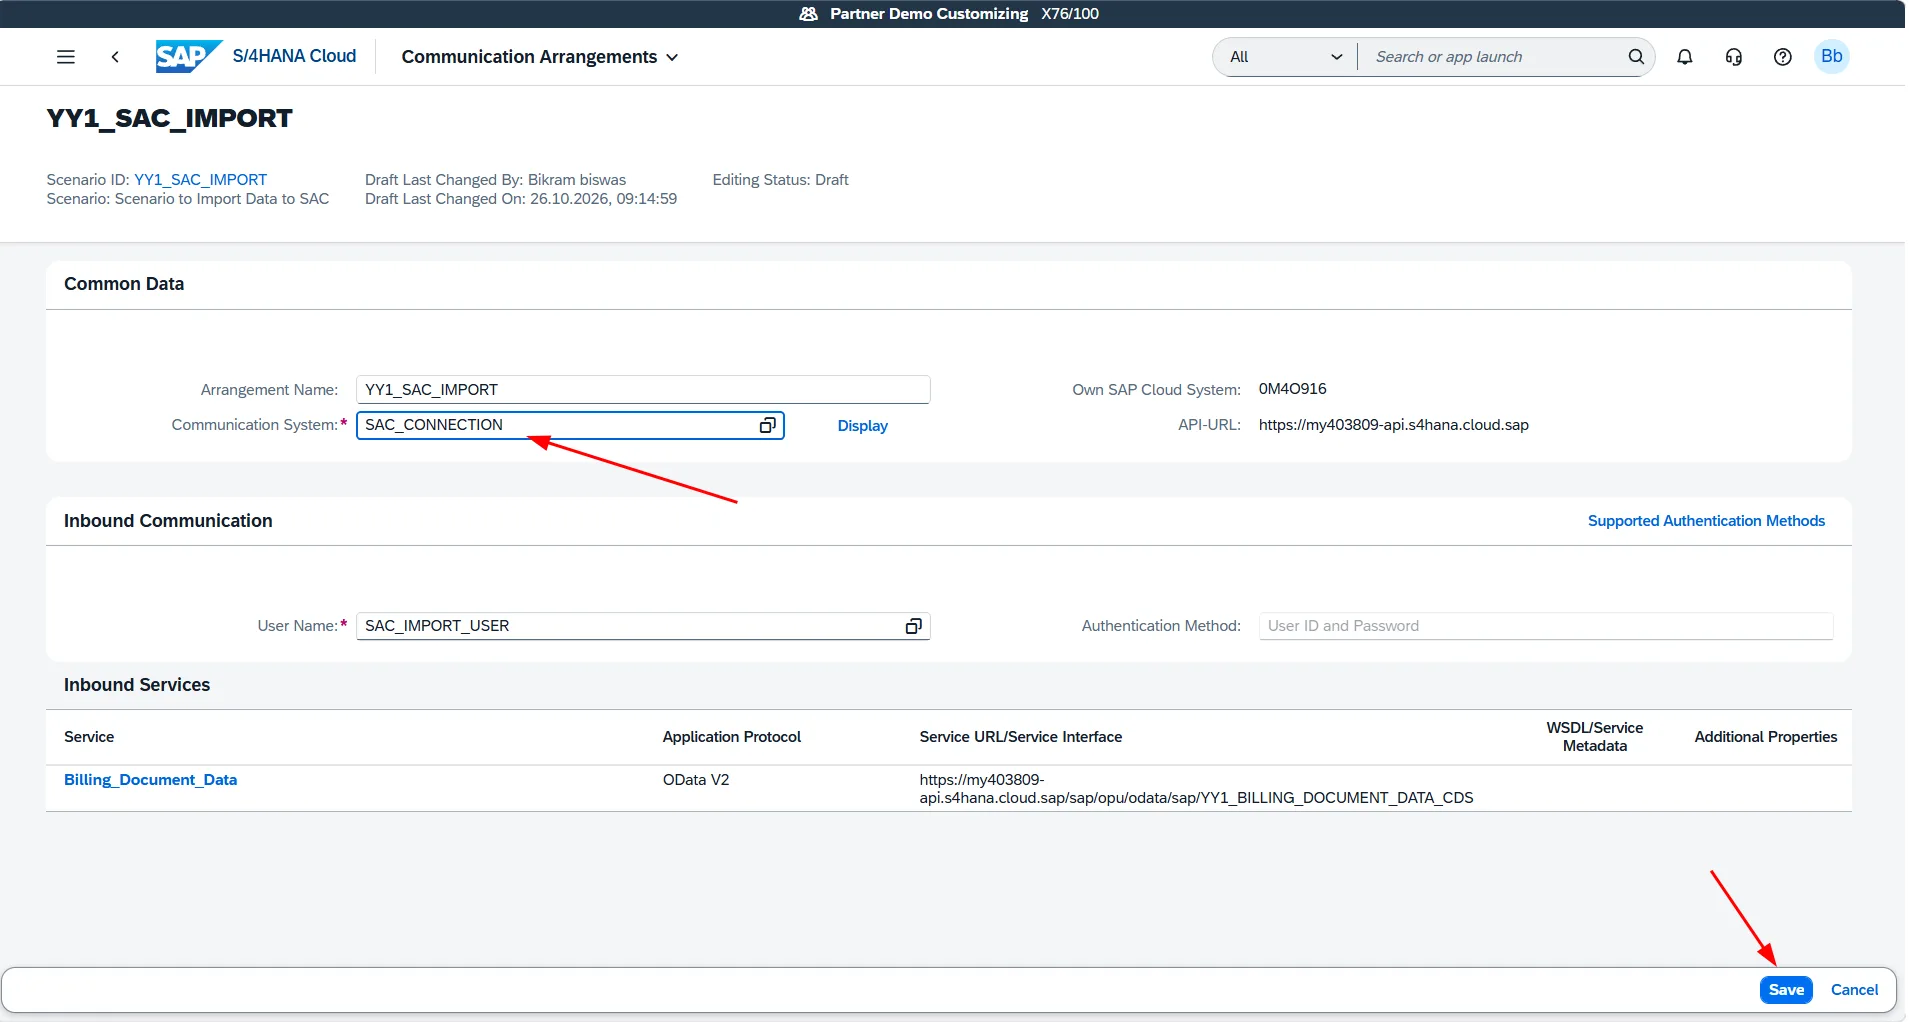
Task: Open the Billing_Document_Data service link
Action: tap(150, 780)
